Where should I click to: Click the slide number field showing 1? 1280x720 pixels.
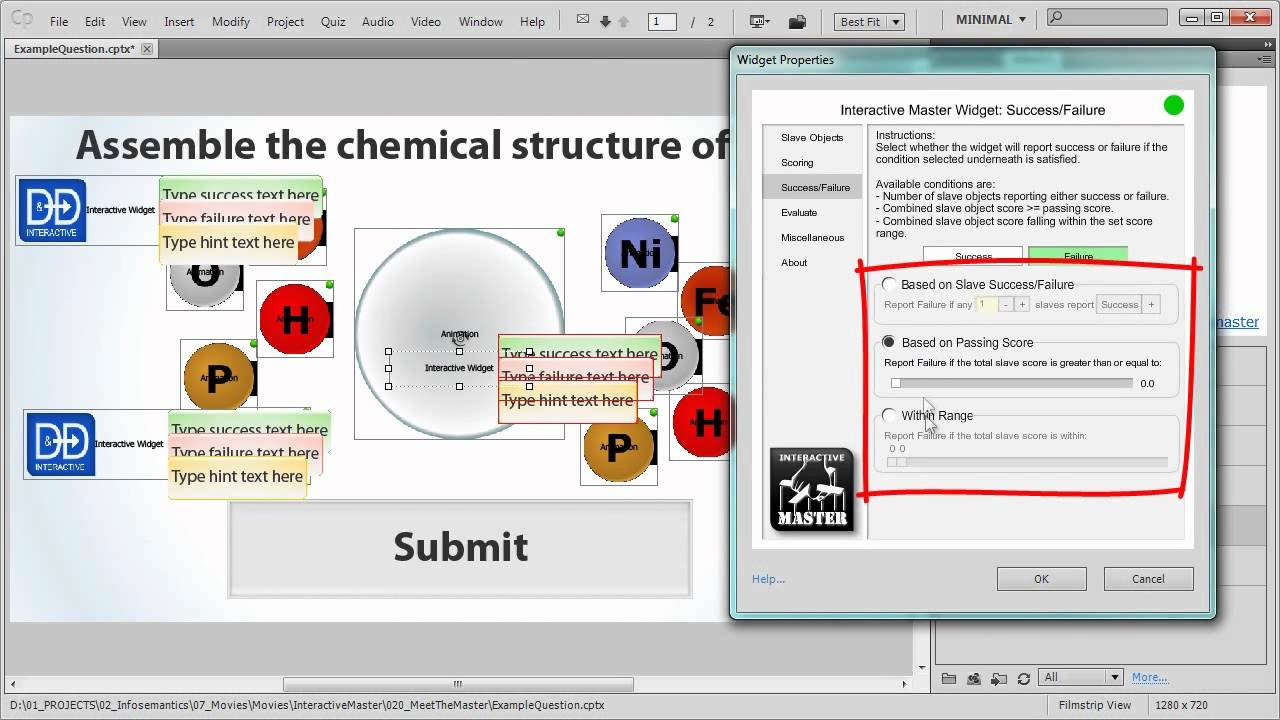[662, 21]
